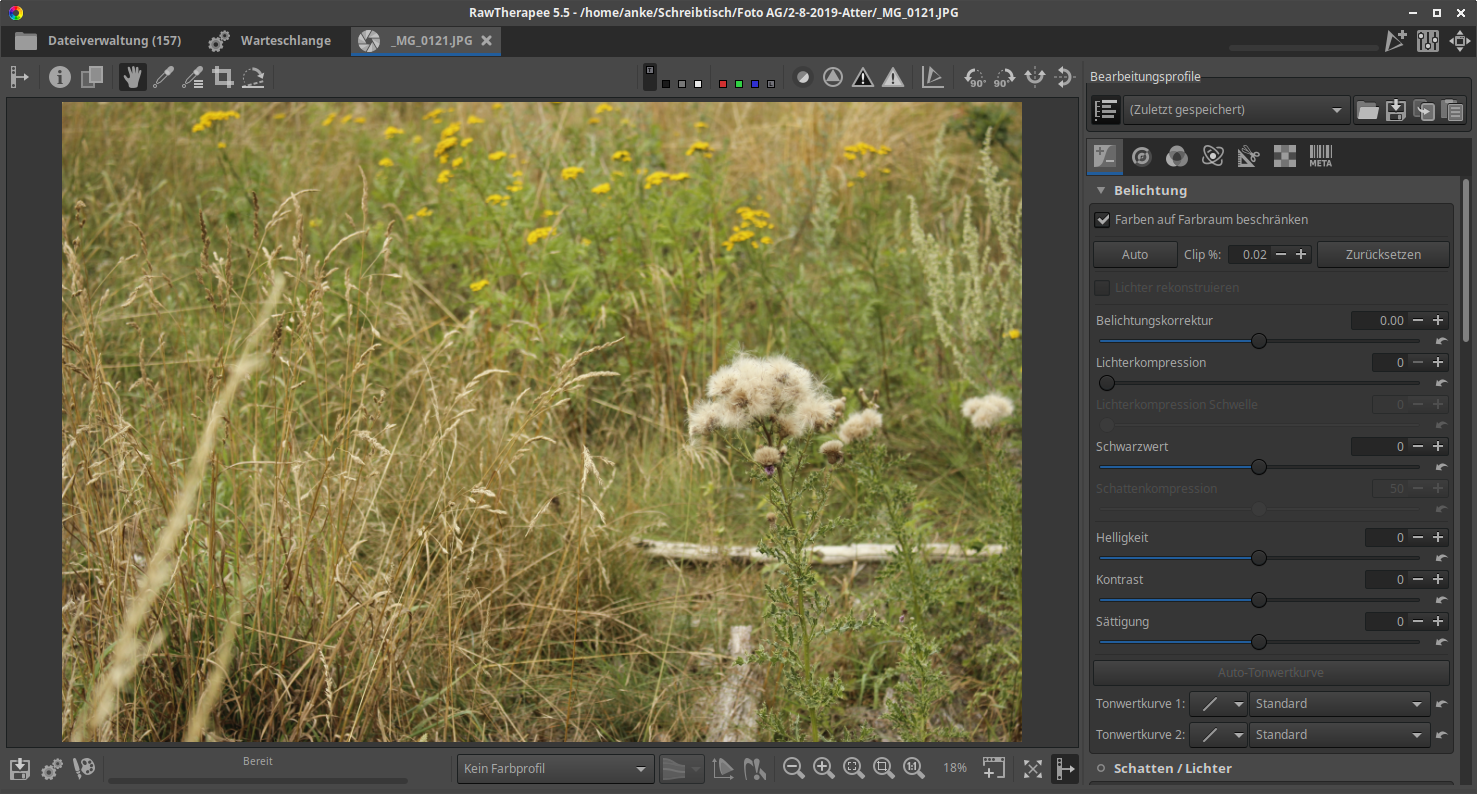
Task: Rotate image 90° to the left
Action: tap(974, 77)
